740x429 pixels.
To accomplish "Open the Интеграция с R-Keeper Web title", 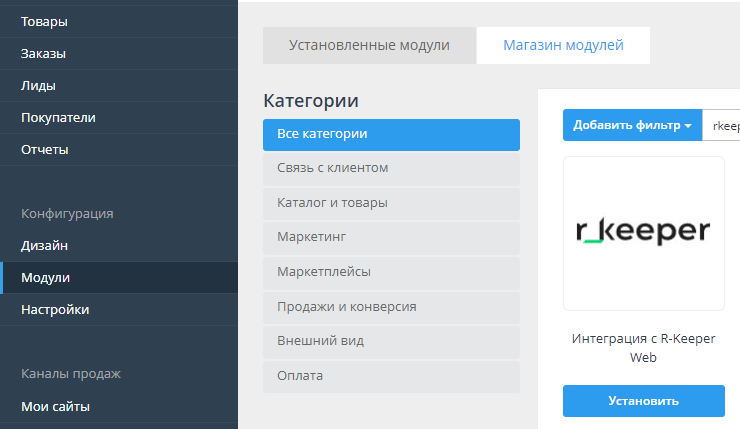I will pyautogui.click(x=643, y=348).
